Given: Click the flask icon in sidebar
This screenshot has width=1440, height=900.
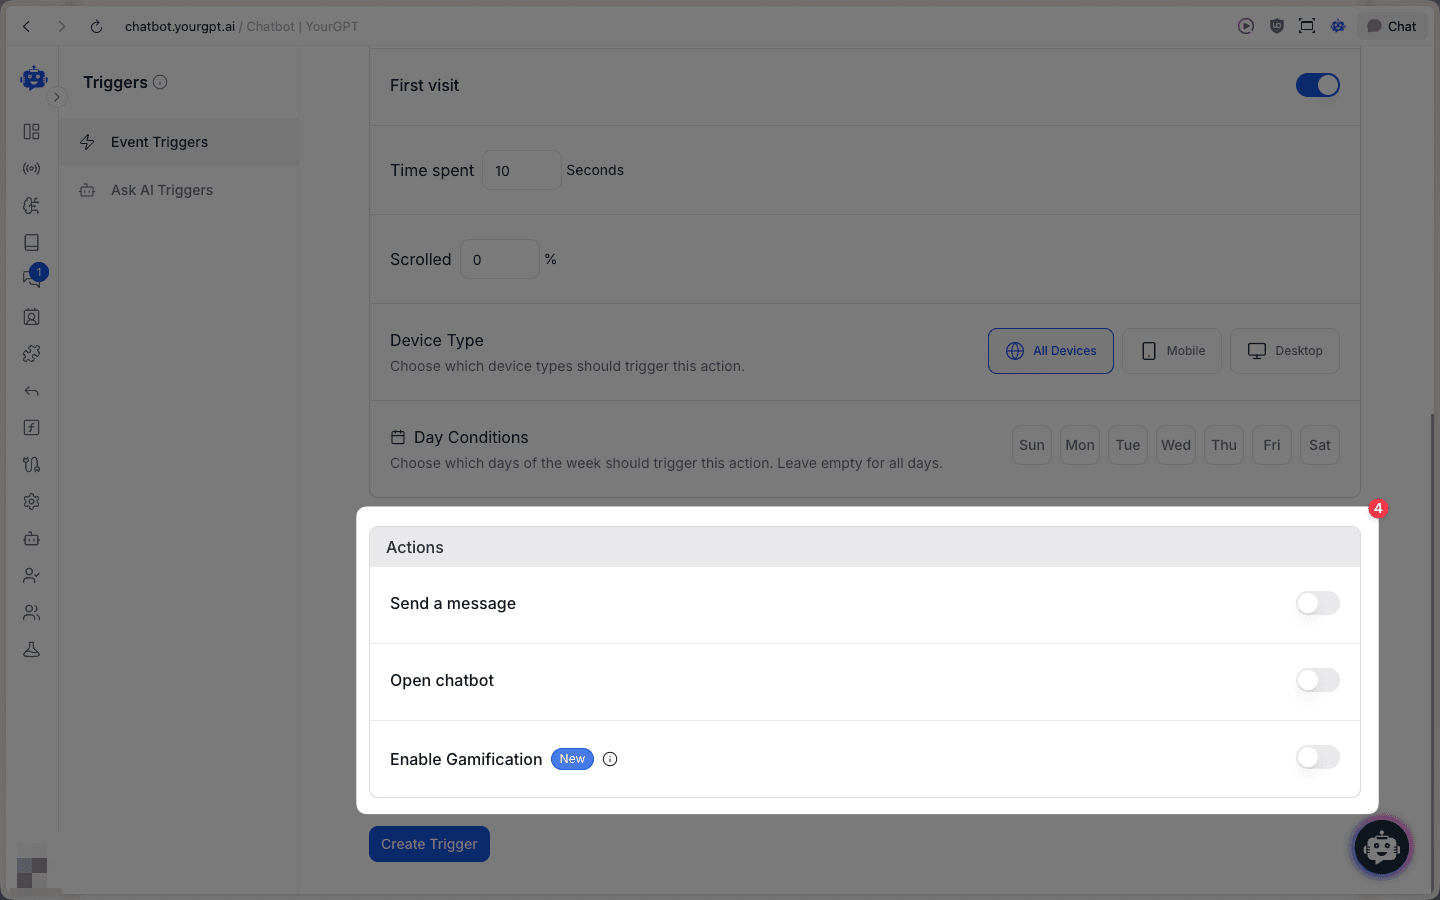Looking at the screenshot, I should point(31,650).
